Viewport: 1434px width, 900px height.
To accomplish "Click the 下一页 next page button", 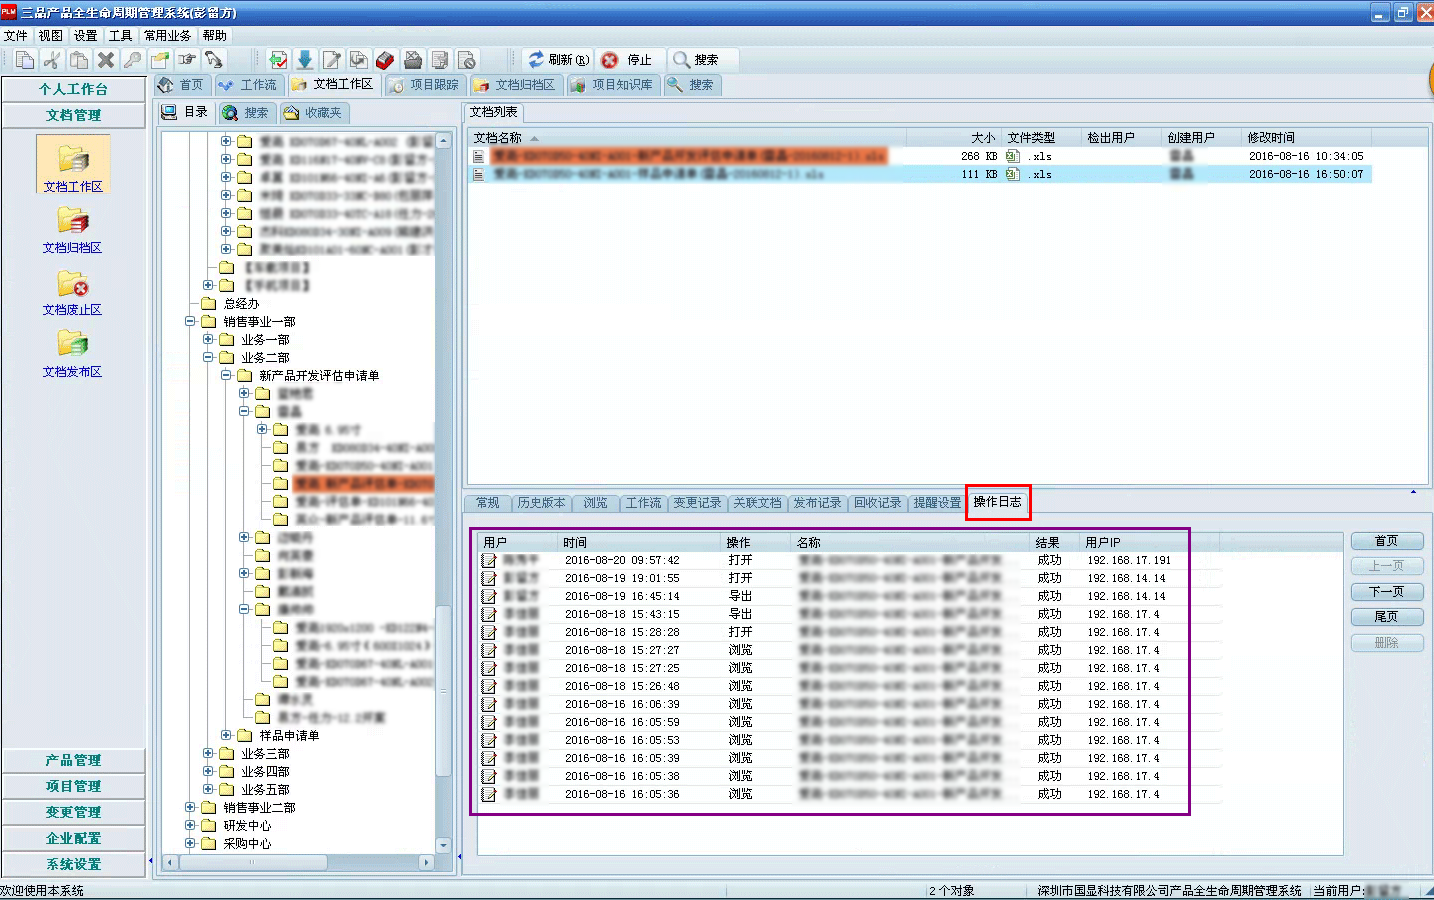I will [x=1386, y=592].
